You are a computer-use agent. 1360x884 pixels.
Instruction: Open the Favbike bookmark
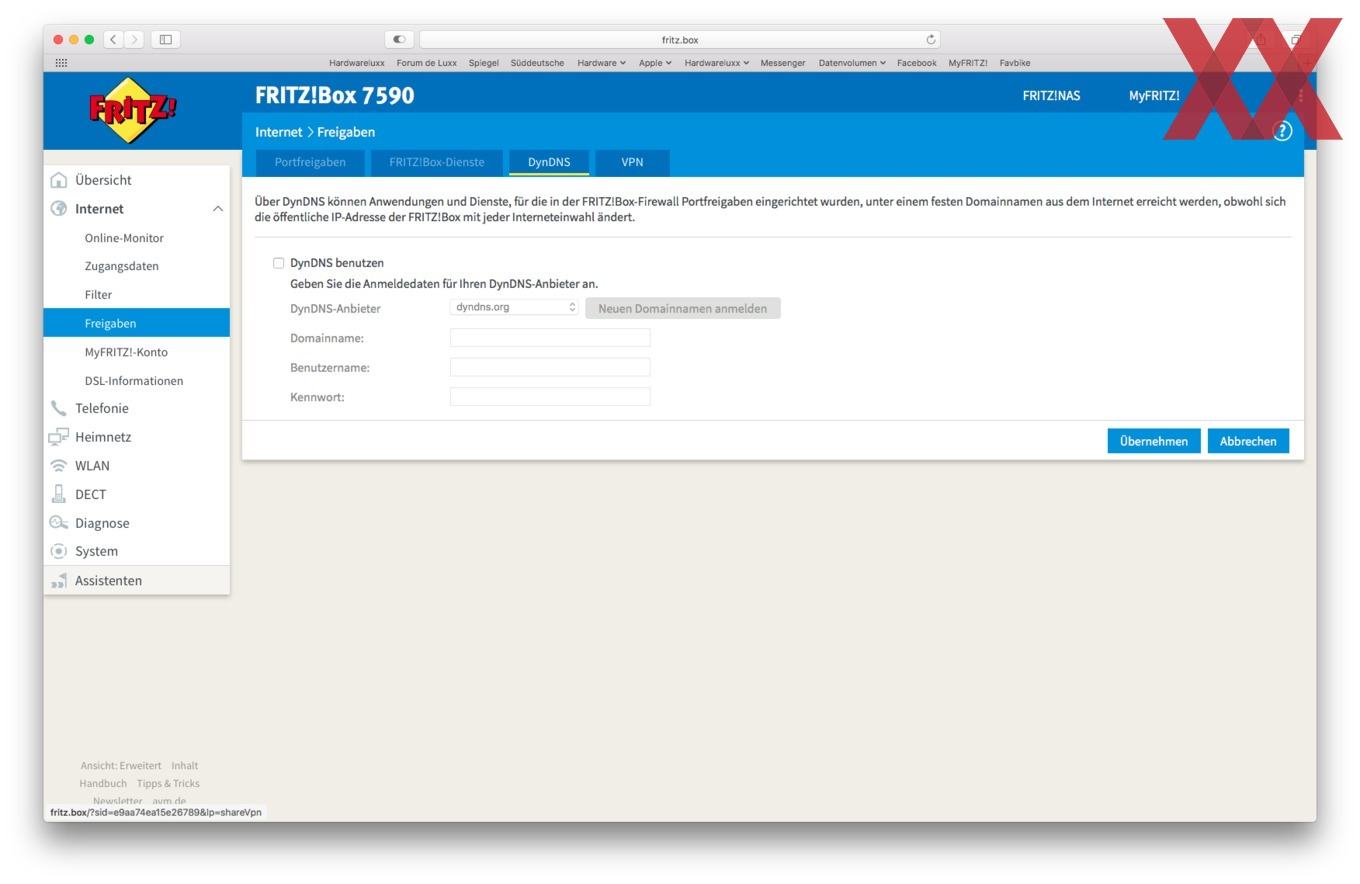[x=1014, y=63]
